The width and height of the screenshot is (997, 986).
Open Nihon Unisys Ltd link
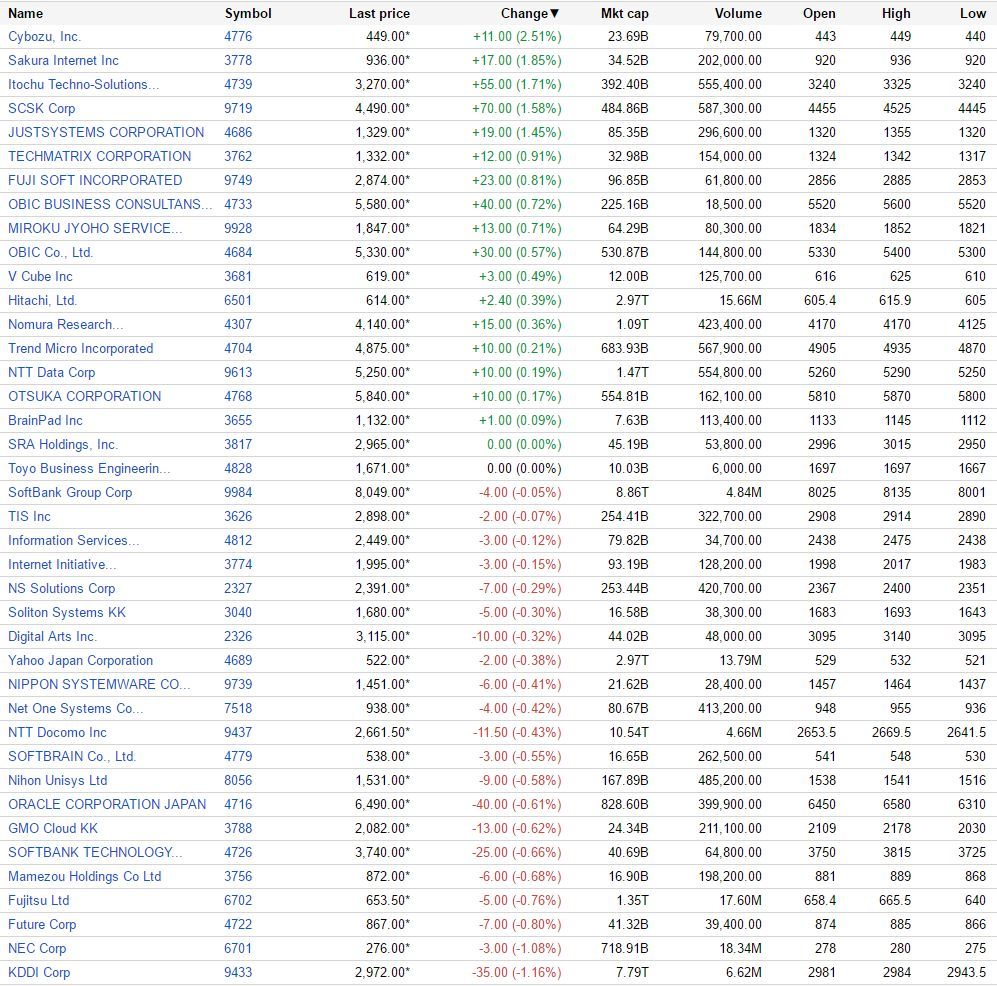pyautogui.click(x=57, y=781)
